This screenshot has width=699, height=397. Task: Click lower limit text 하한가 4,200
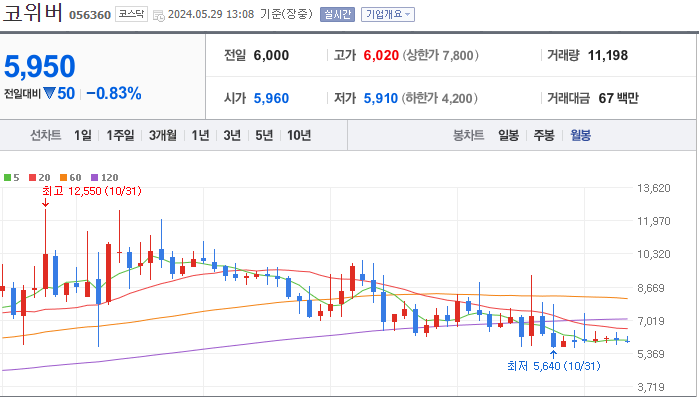pos(440,98)
